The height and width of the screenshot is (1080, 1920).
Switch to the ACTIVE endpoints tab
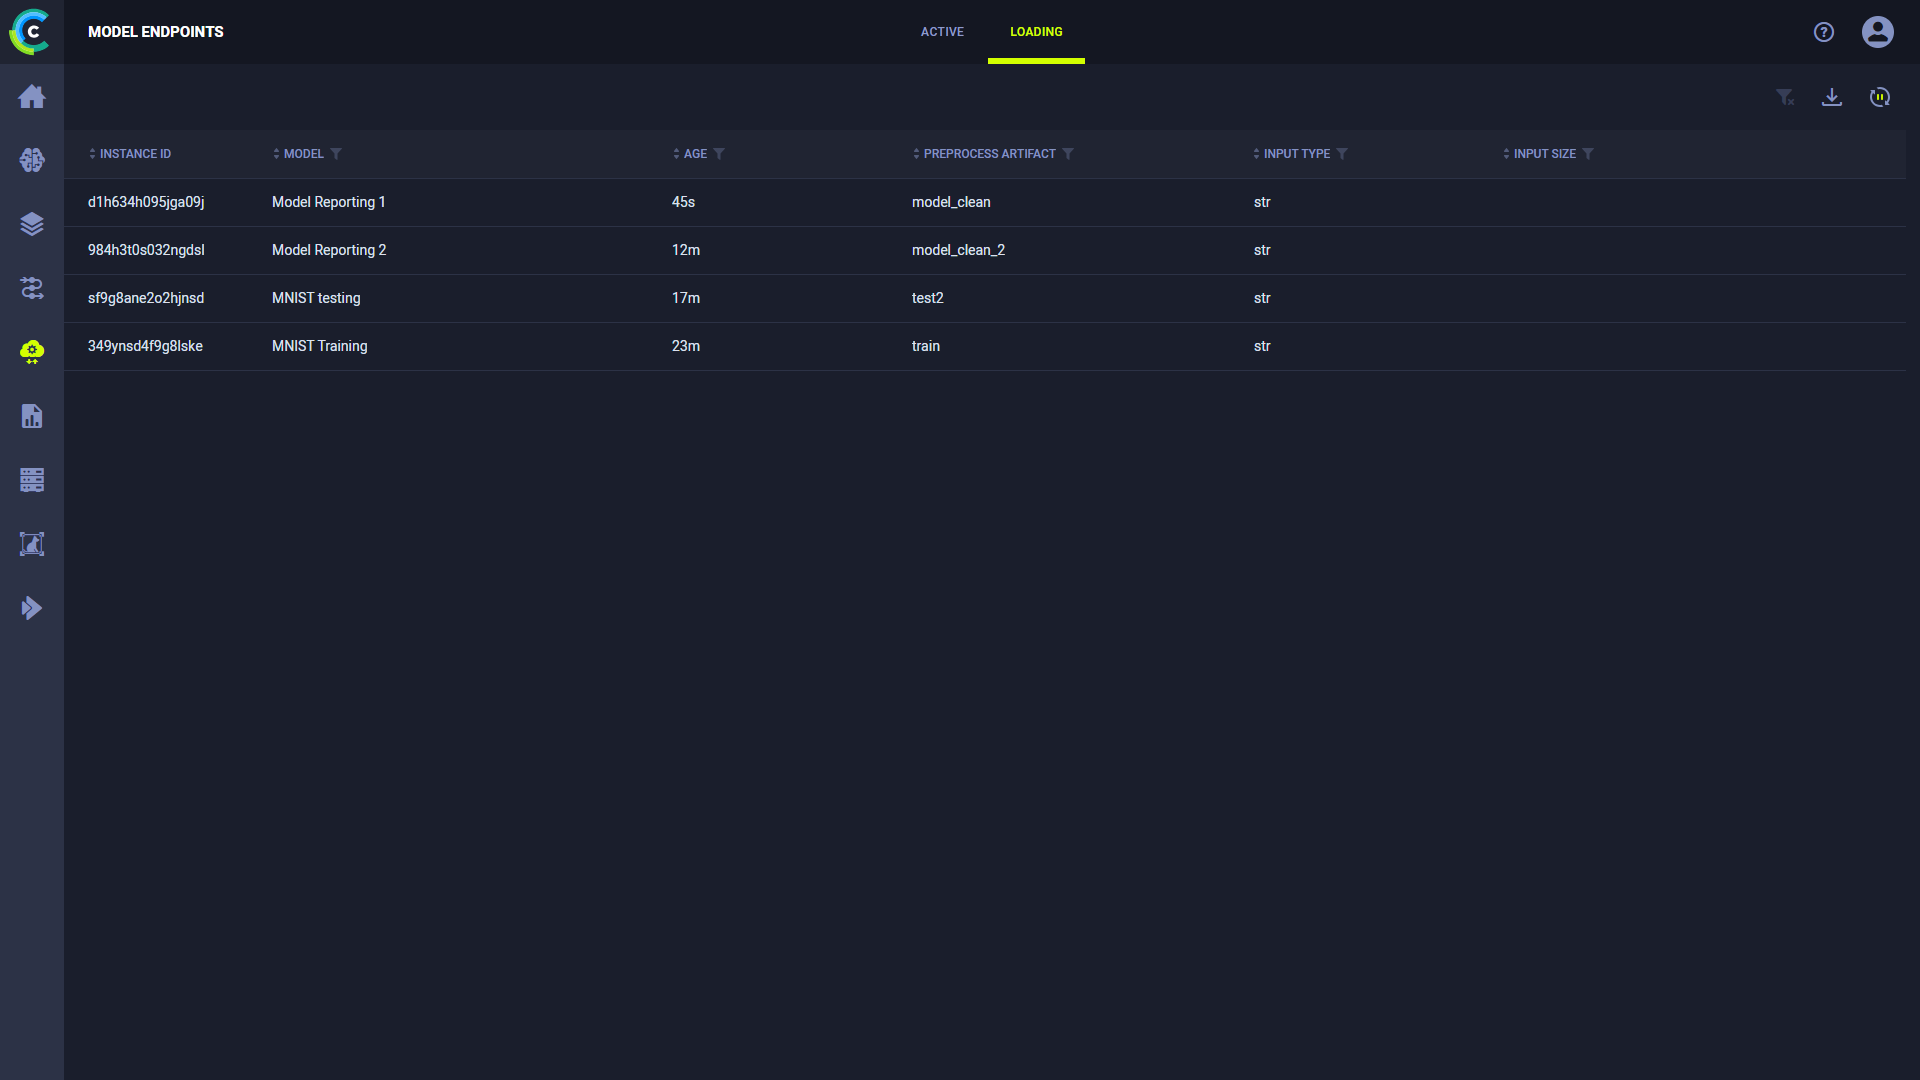(x=940, y=32)
